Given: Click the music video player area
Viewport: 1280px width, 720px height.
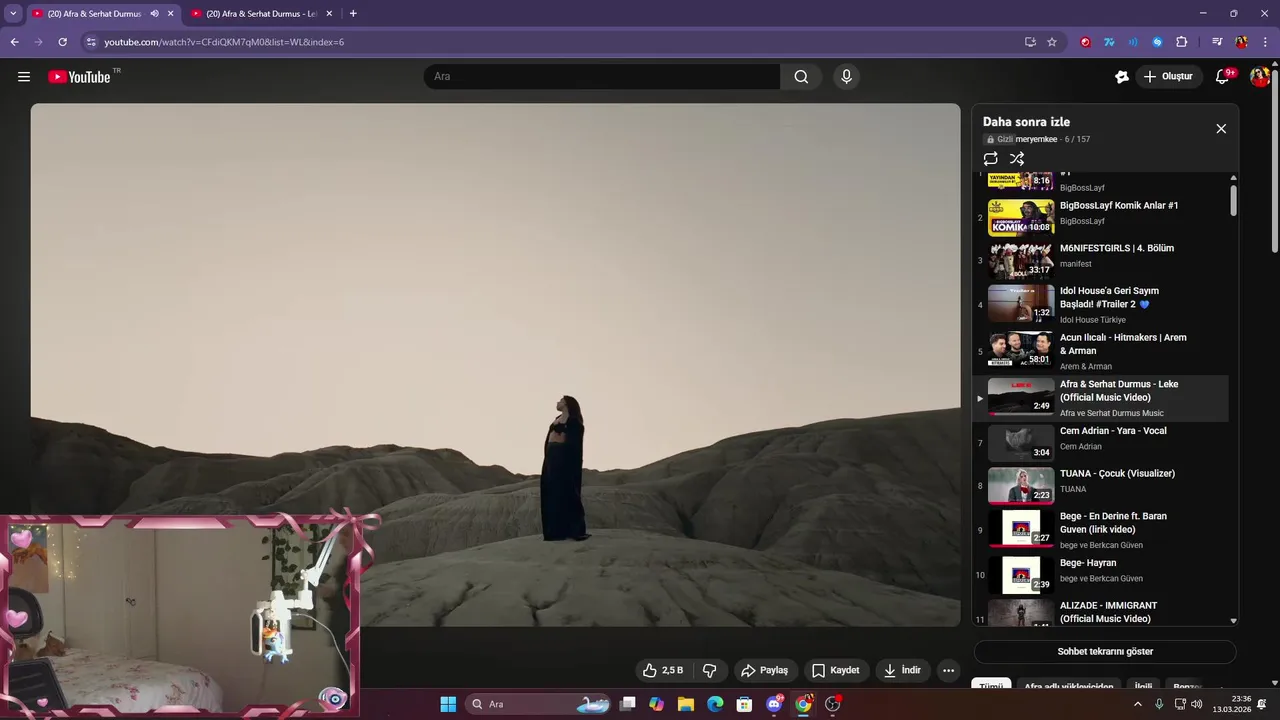Looking at the screenshot, I should click(x=495, y=364).
